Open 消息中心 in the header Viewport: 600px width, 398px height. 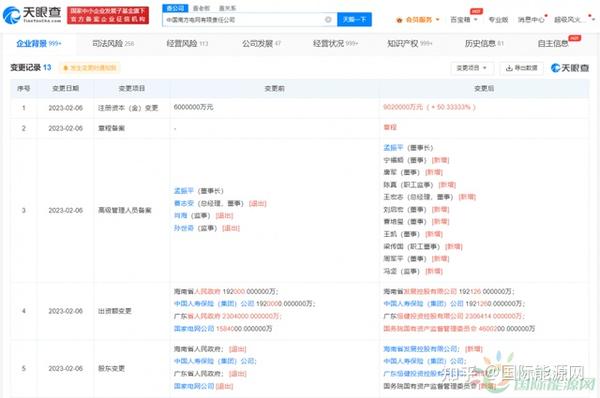531,20
